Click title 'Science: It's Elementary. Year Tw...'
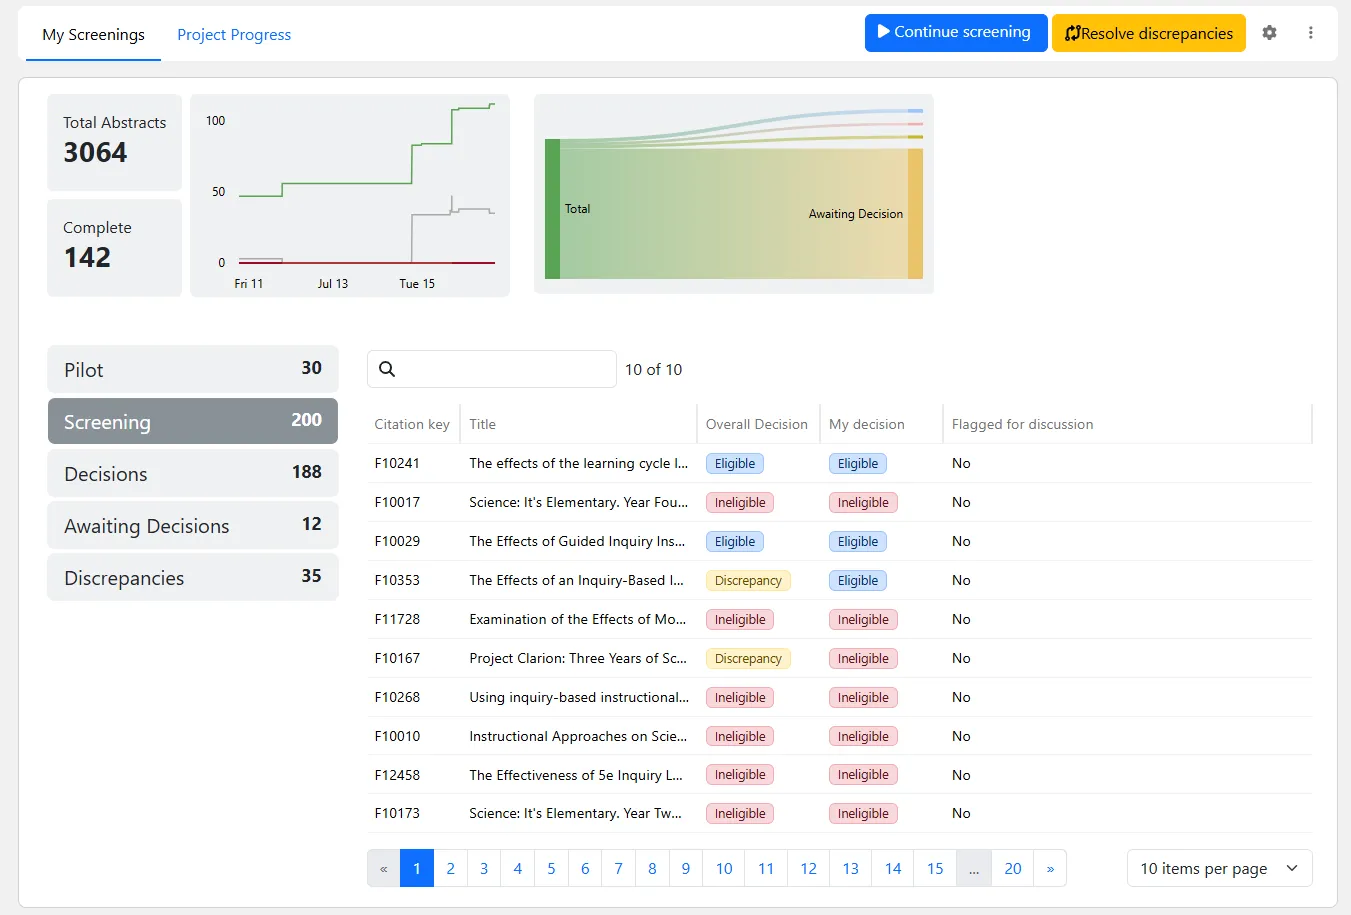Viewport: 1351px width, 915px height. (x=575, y=813)
